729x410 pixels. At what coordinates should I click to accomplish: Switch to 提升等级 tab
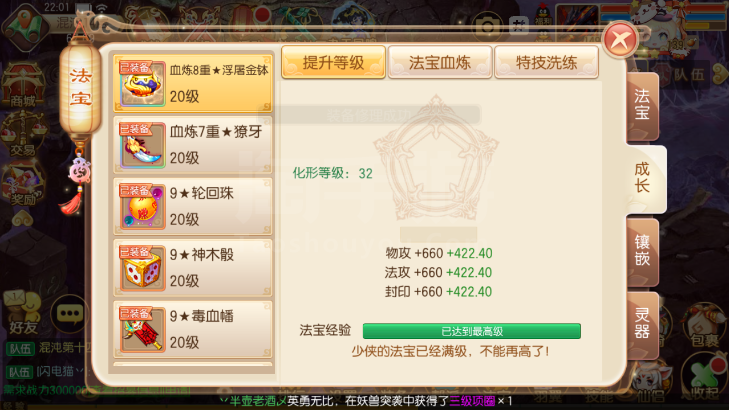click(333, 62)
